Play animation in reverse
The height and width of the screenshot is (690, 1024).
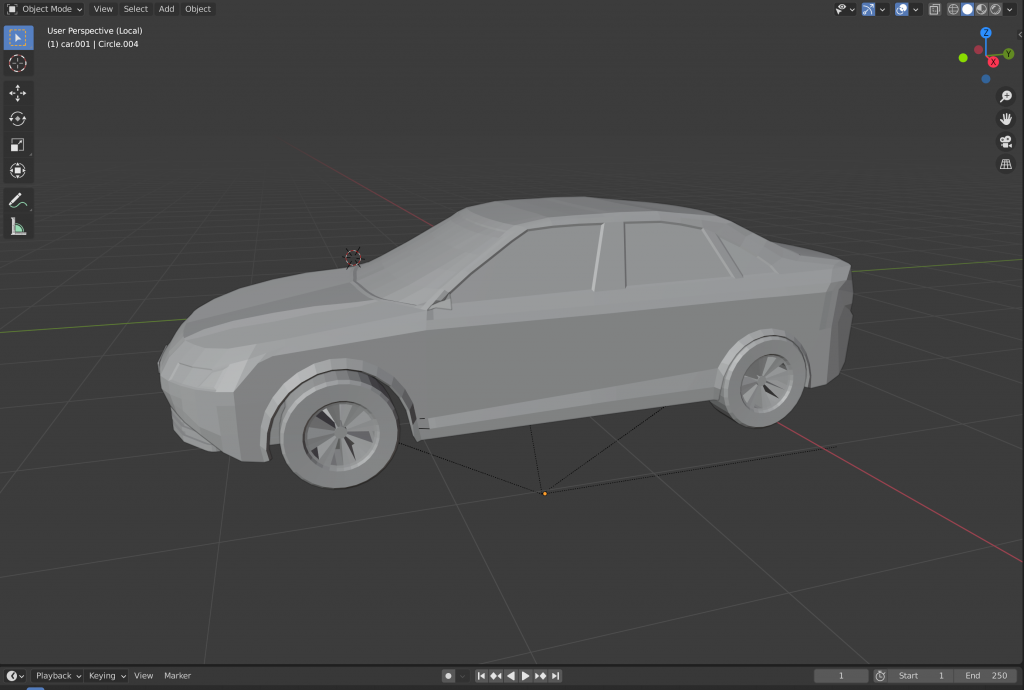coord(511,676)
